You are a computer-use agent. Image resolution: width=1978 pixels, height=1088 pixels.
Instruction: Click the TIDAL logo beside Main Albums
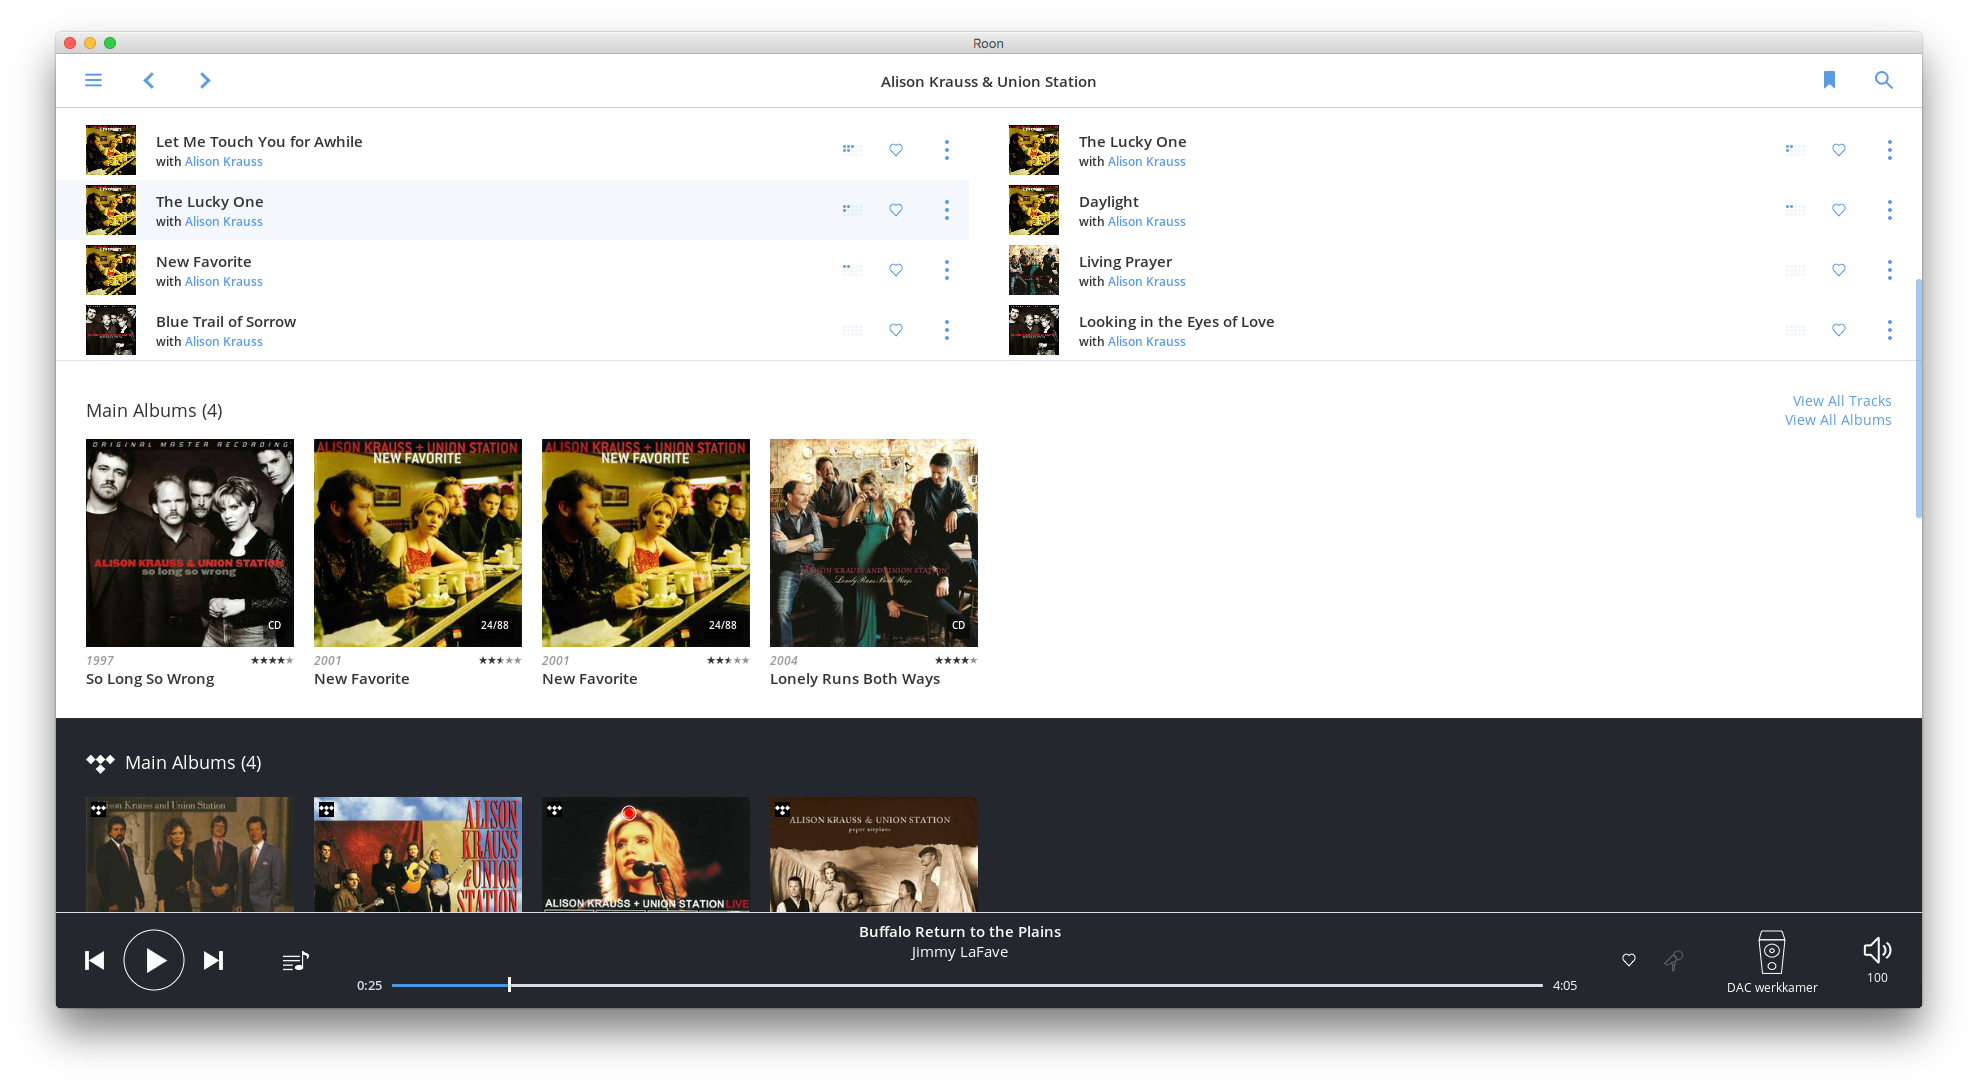coord(100,763)
